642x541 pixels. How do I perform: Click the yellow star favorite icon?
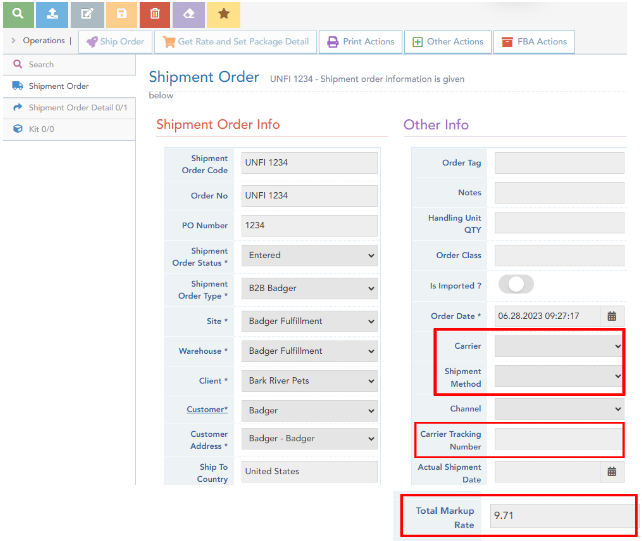click(224, 14)
